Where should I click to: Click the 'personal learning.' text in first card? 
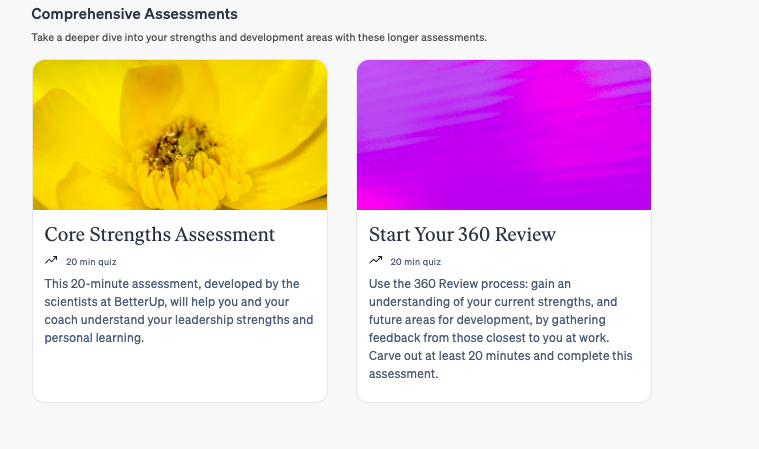point(94,338)
